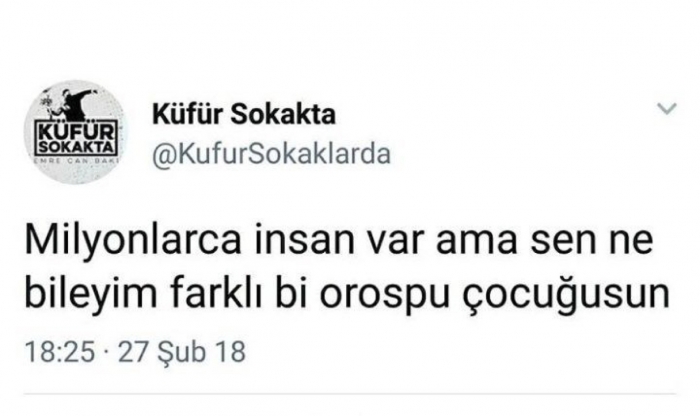Open the 18:25 · 27 Şub 18 timestamp
700x416 pixels.
click(x=135, y=351)
